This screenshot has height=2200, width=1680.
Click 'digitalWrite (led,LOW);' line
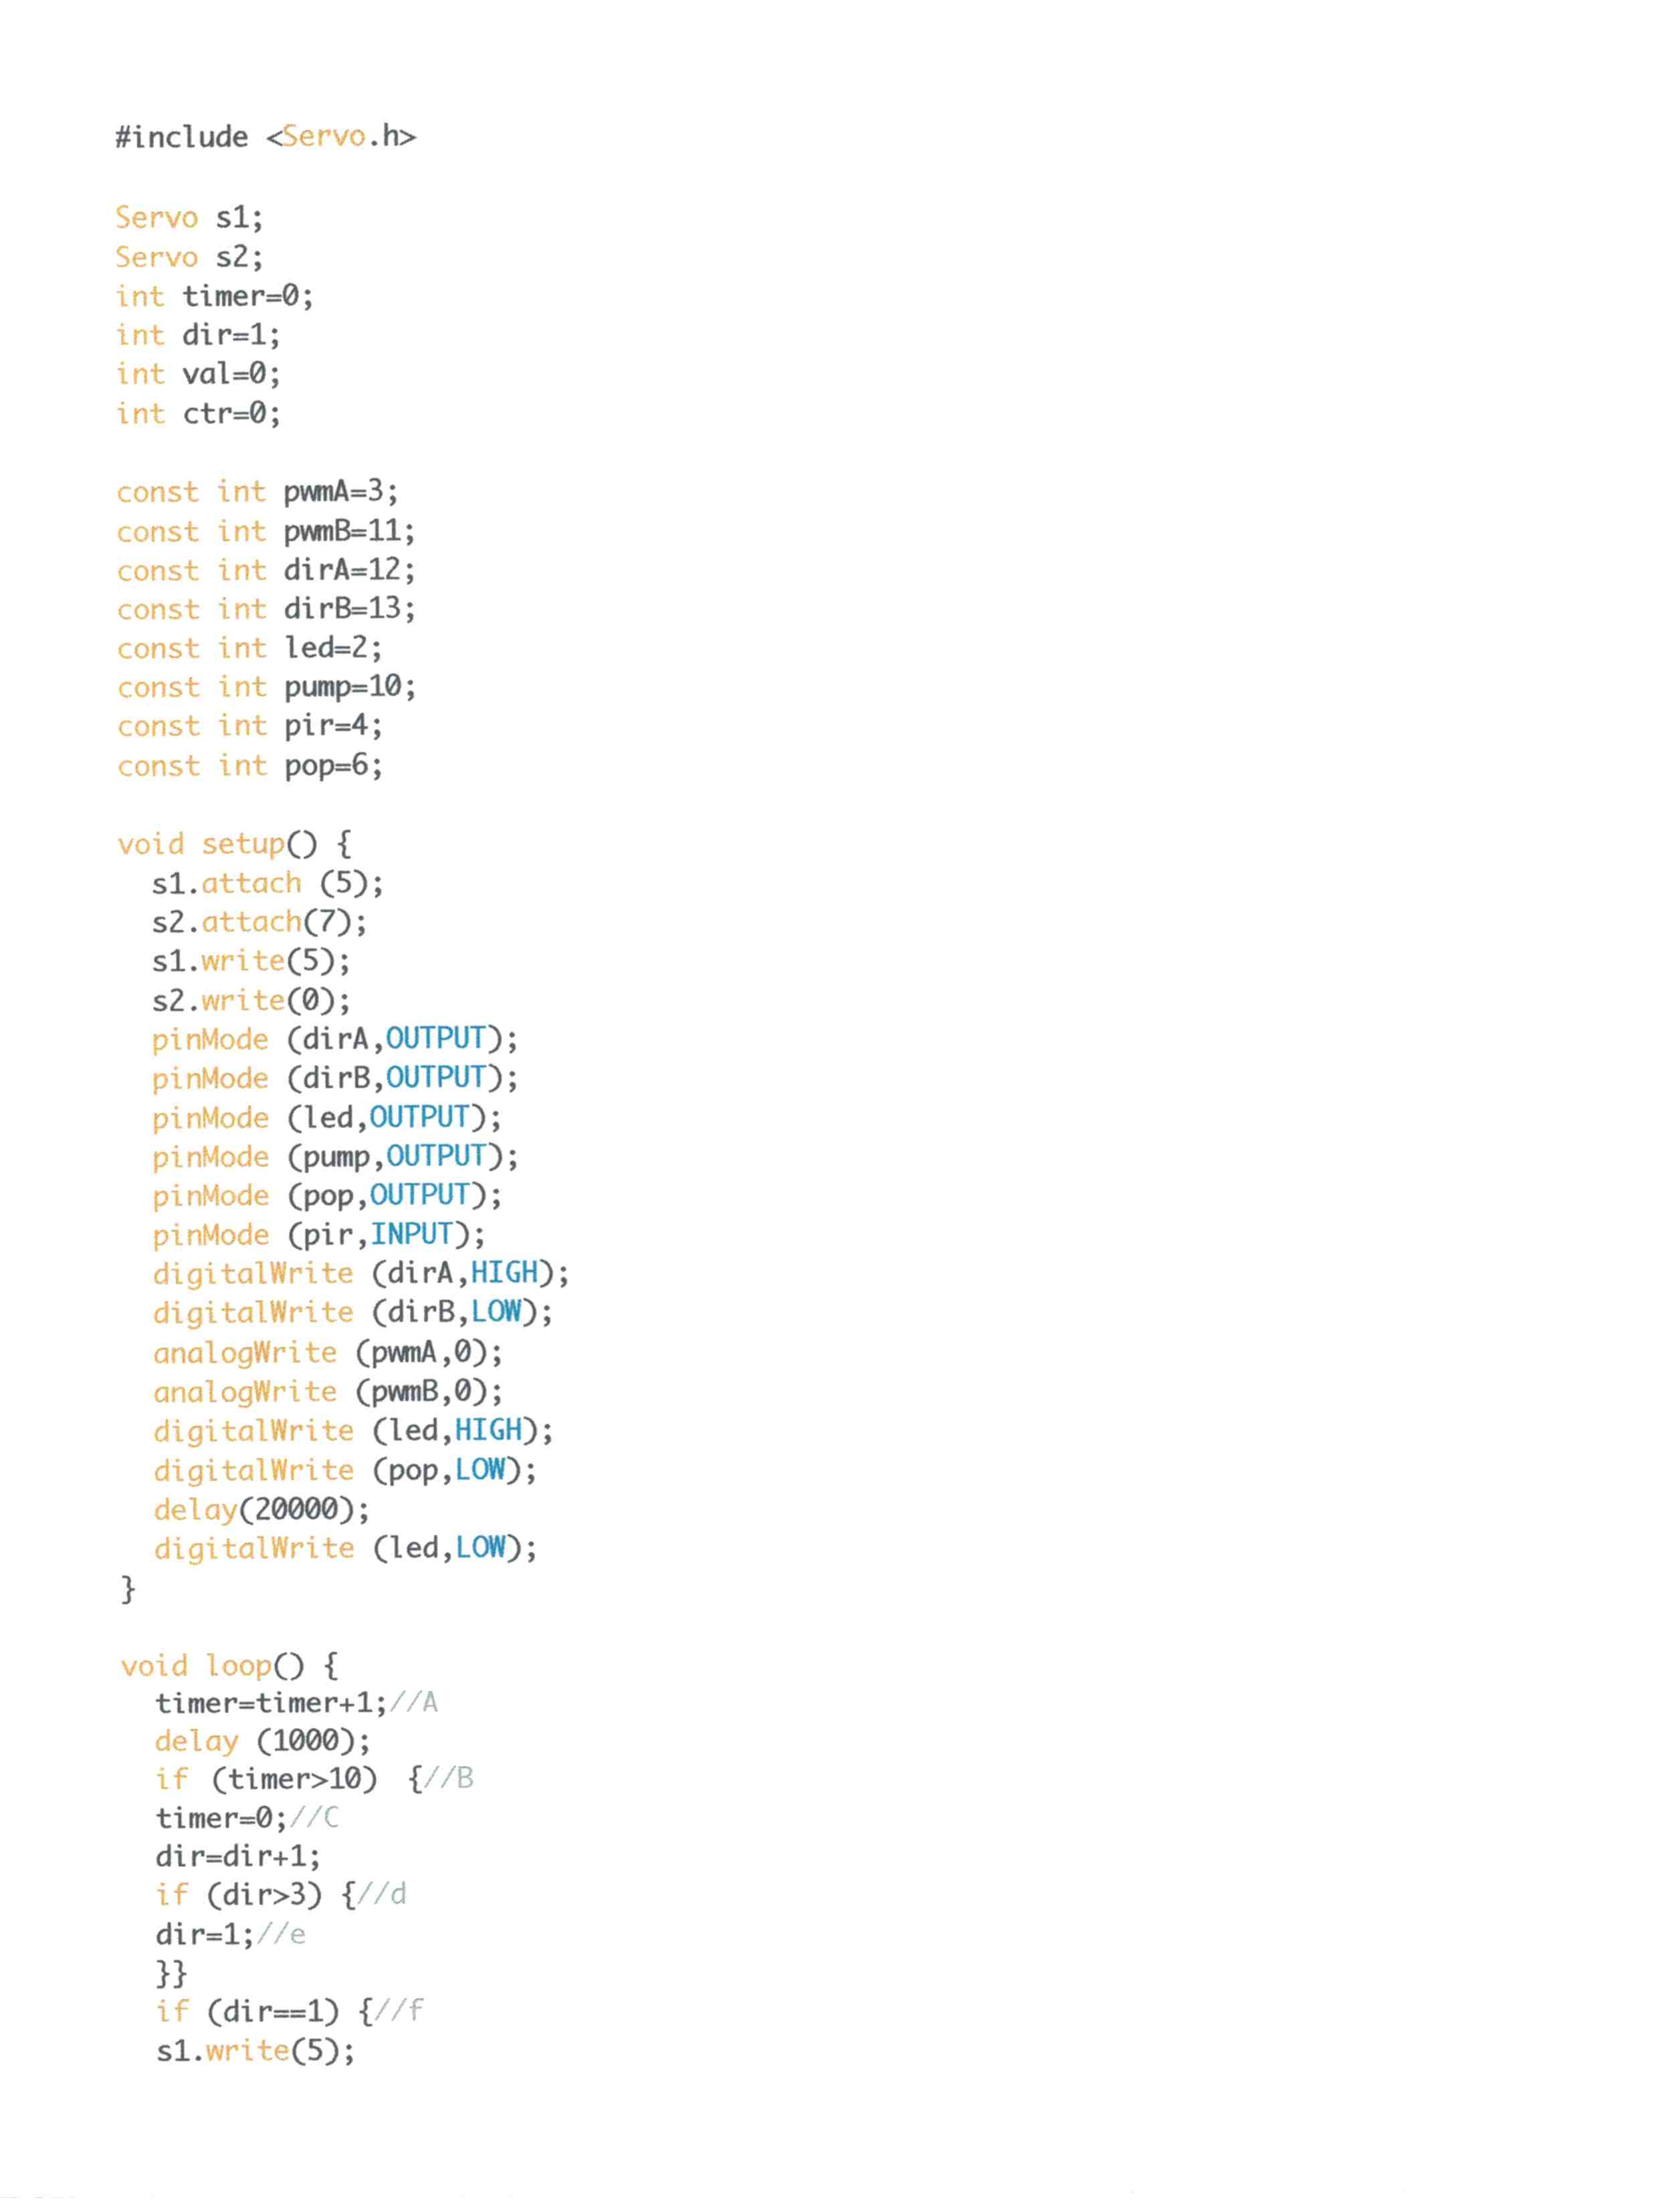[345, 1550]
